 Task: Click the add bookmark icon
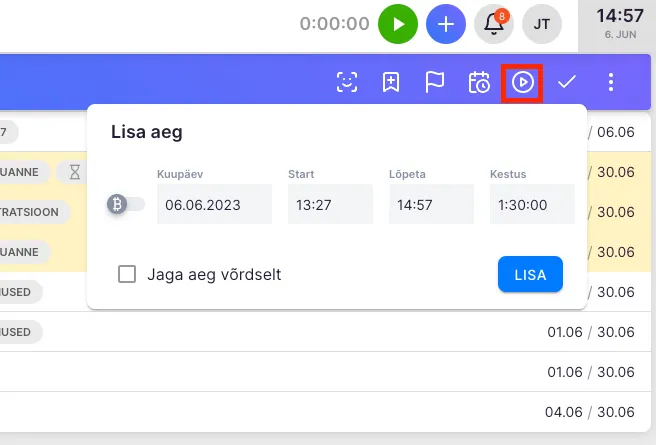click(x=391, y=82)
